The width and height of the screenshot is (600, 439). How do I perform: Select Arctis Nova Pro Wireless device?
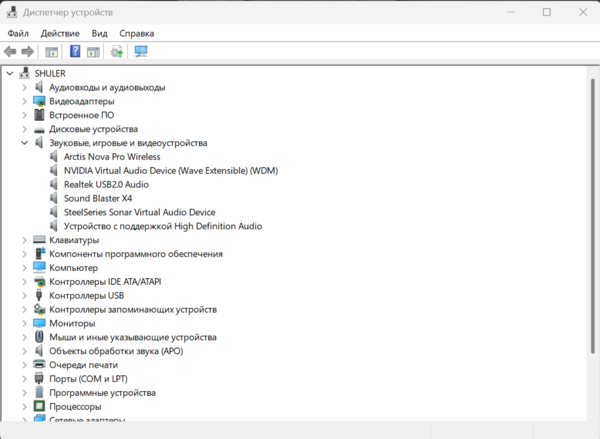[112, 157]
